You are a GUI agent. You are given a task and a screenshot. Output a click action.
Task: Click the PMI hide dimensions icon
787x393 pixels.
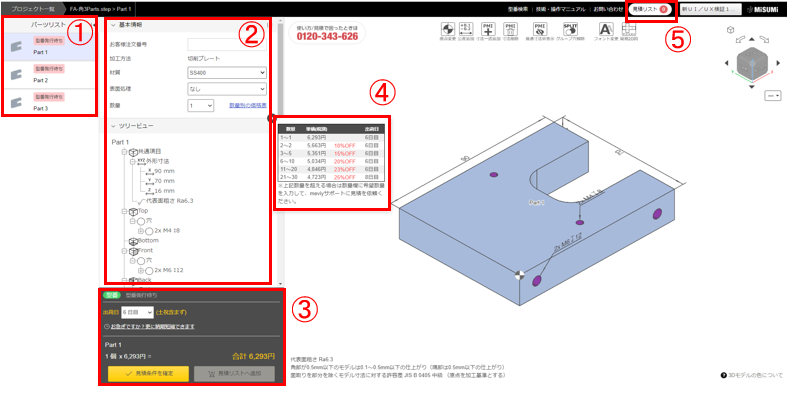[541, 29]
